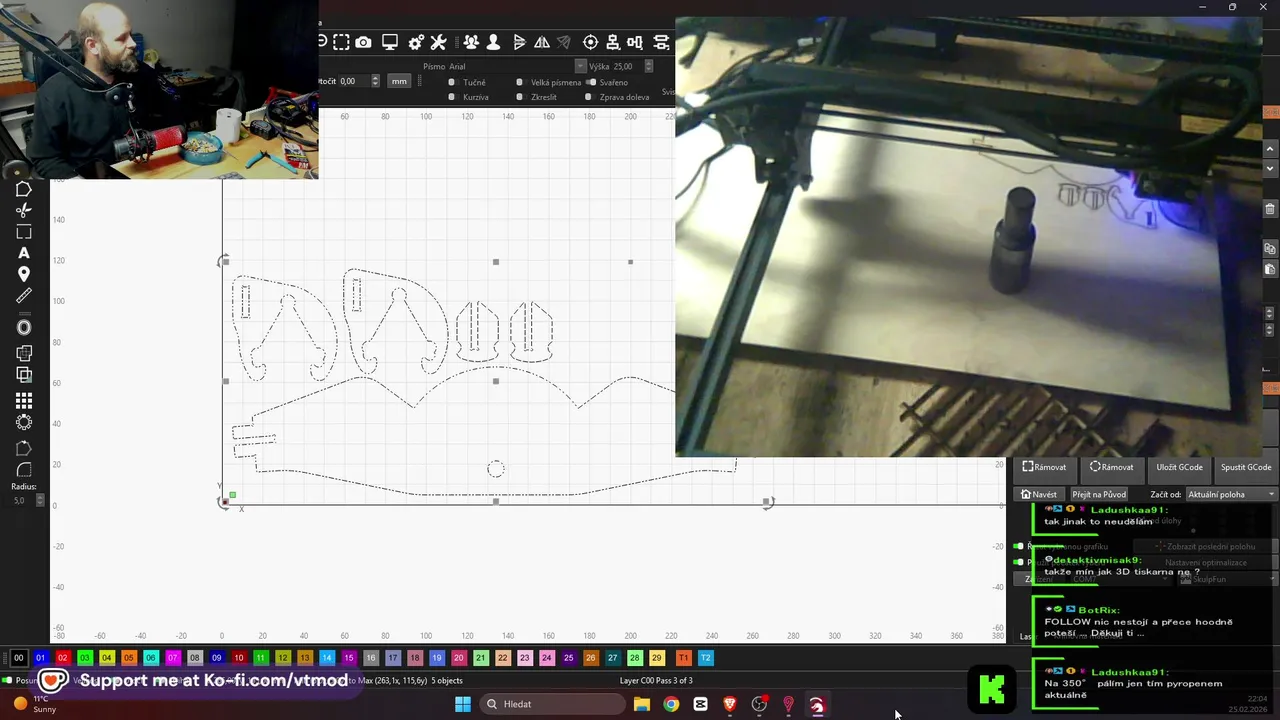This screenshot has width=1280, height=720.
Task: Open Brave browser from the taskbar
Action: [730, 704]
